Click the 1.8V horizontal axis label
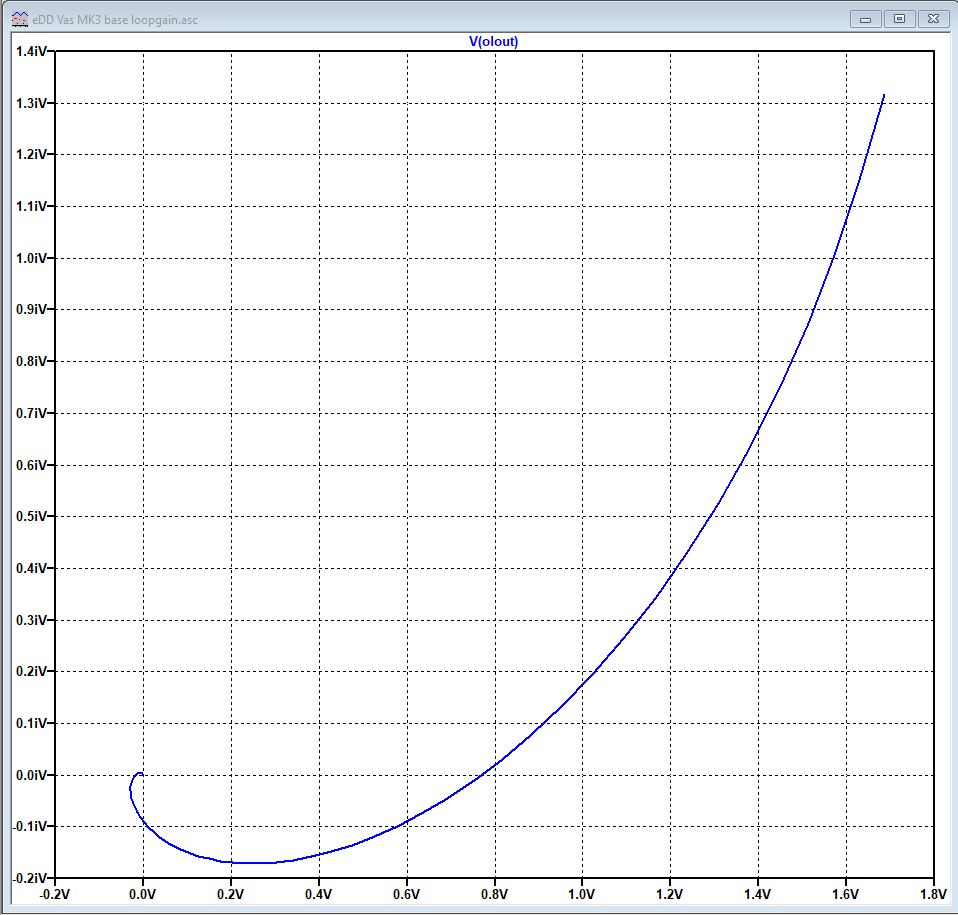The height and width of the screenshot is (915, 958). 934,894
